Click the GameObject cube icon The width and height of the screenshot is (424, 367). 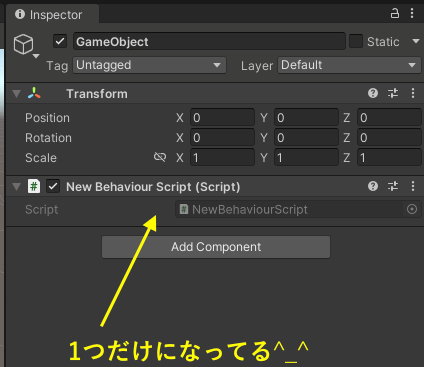point(23,44)
